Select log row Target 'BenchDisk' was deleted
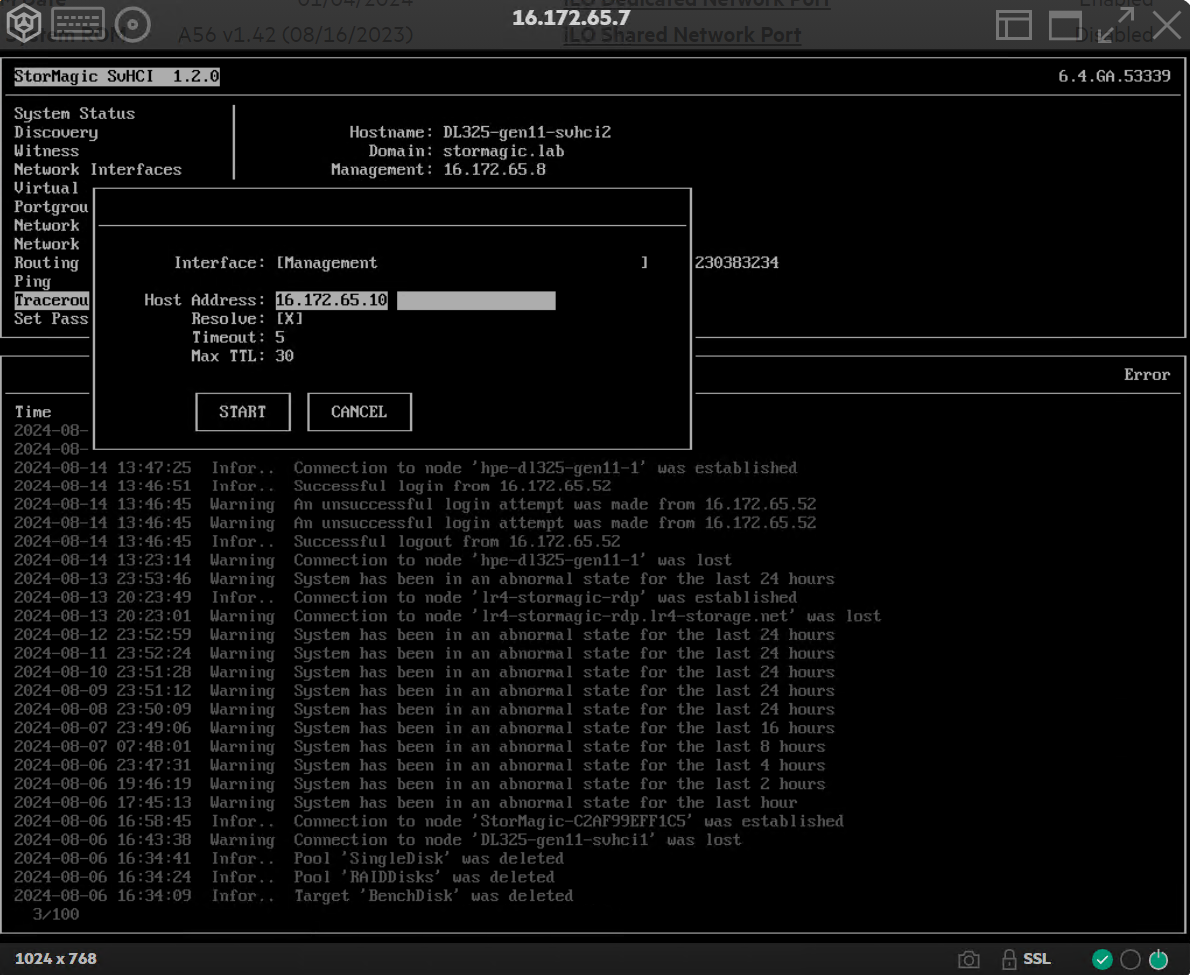This screenshot has height=975, width=1190. [x=293, y=896]
